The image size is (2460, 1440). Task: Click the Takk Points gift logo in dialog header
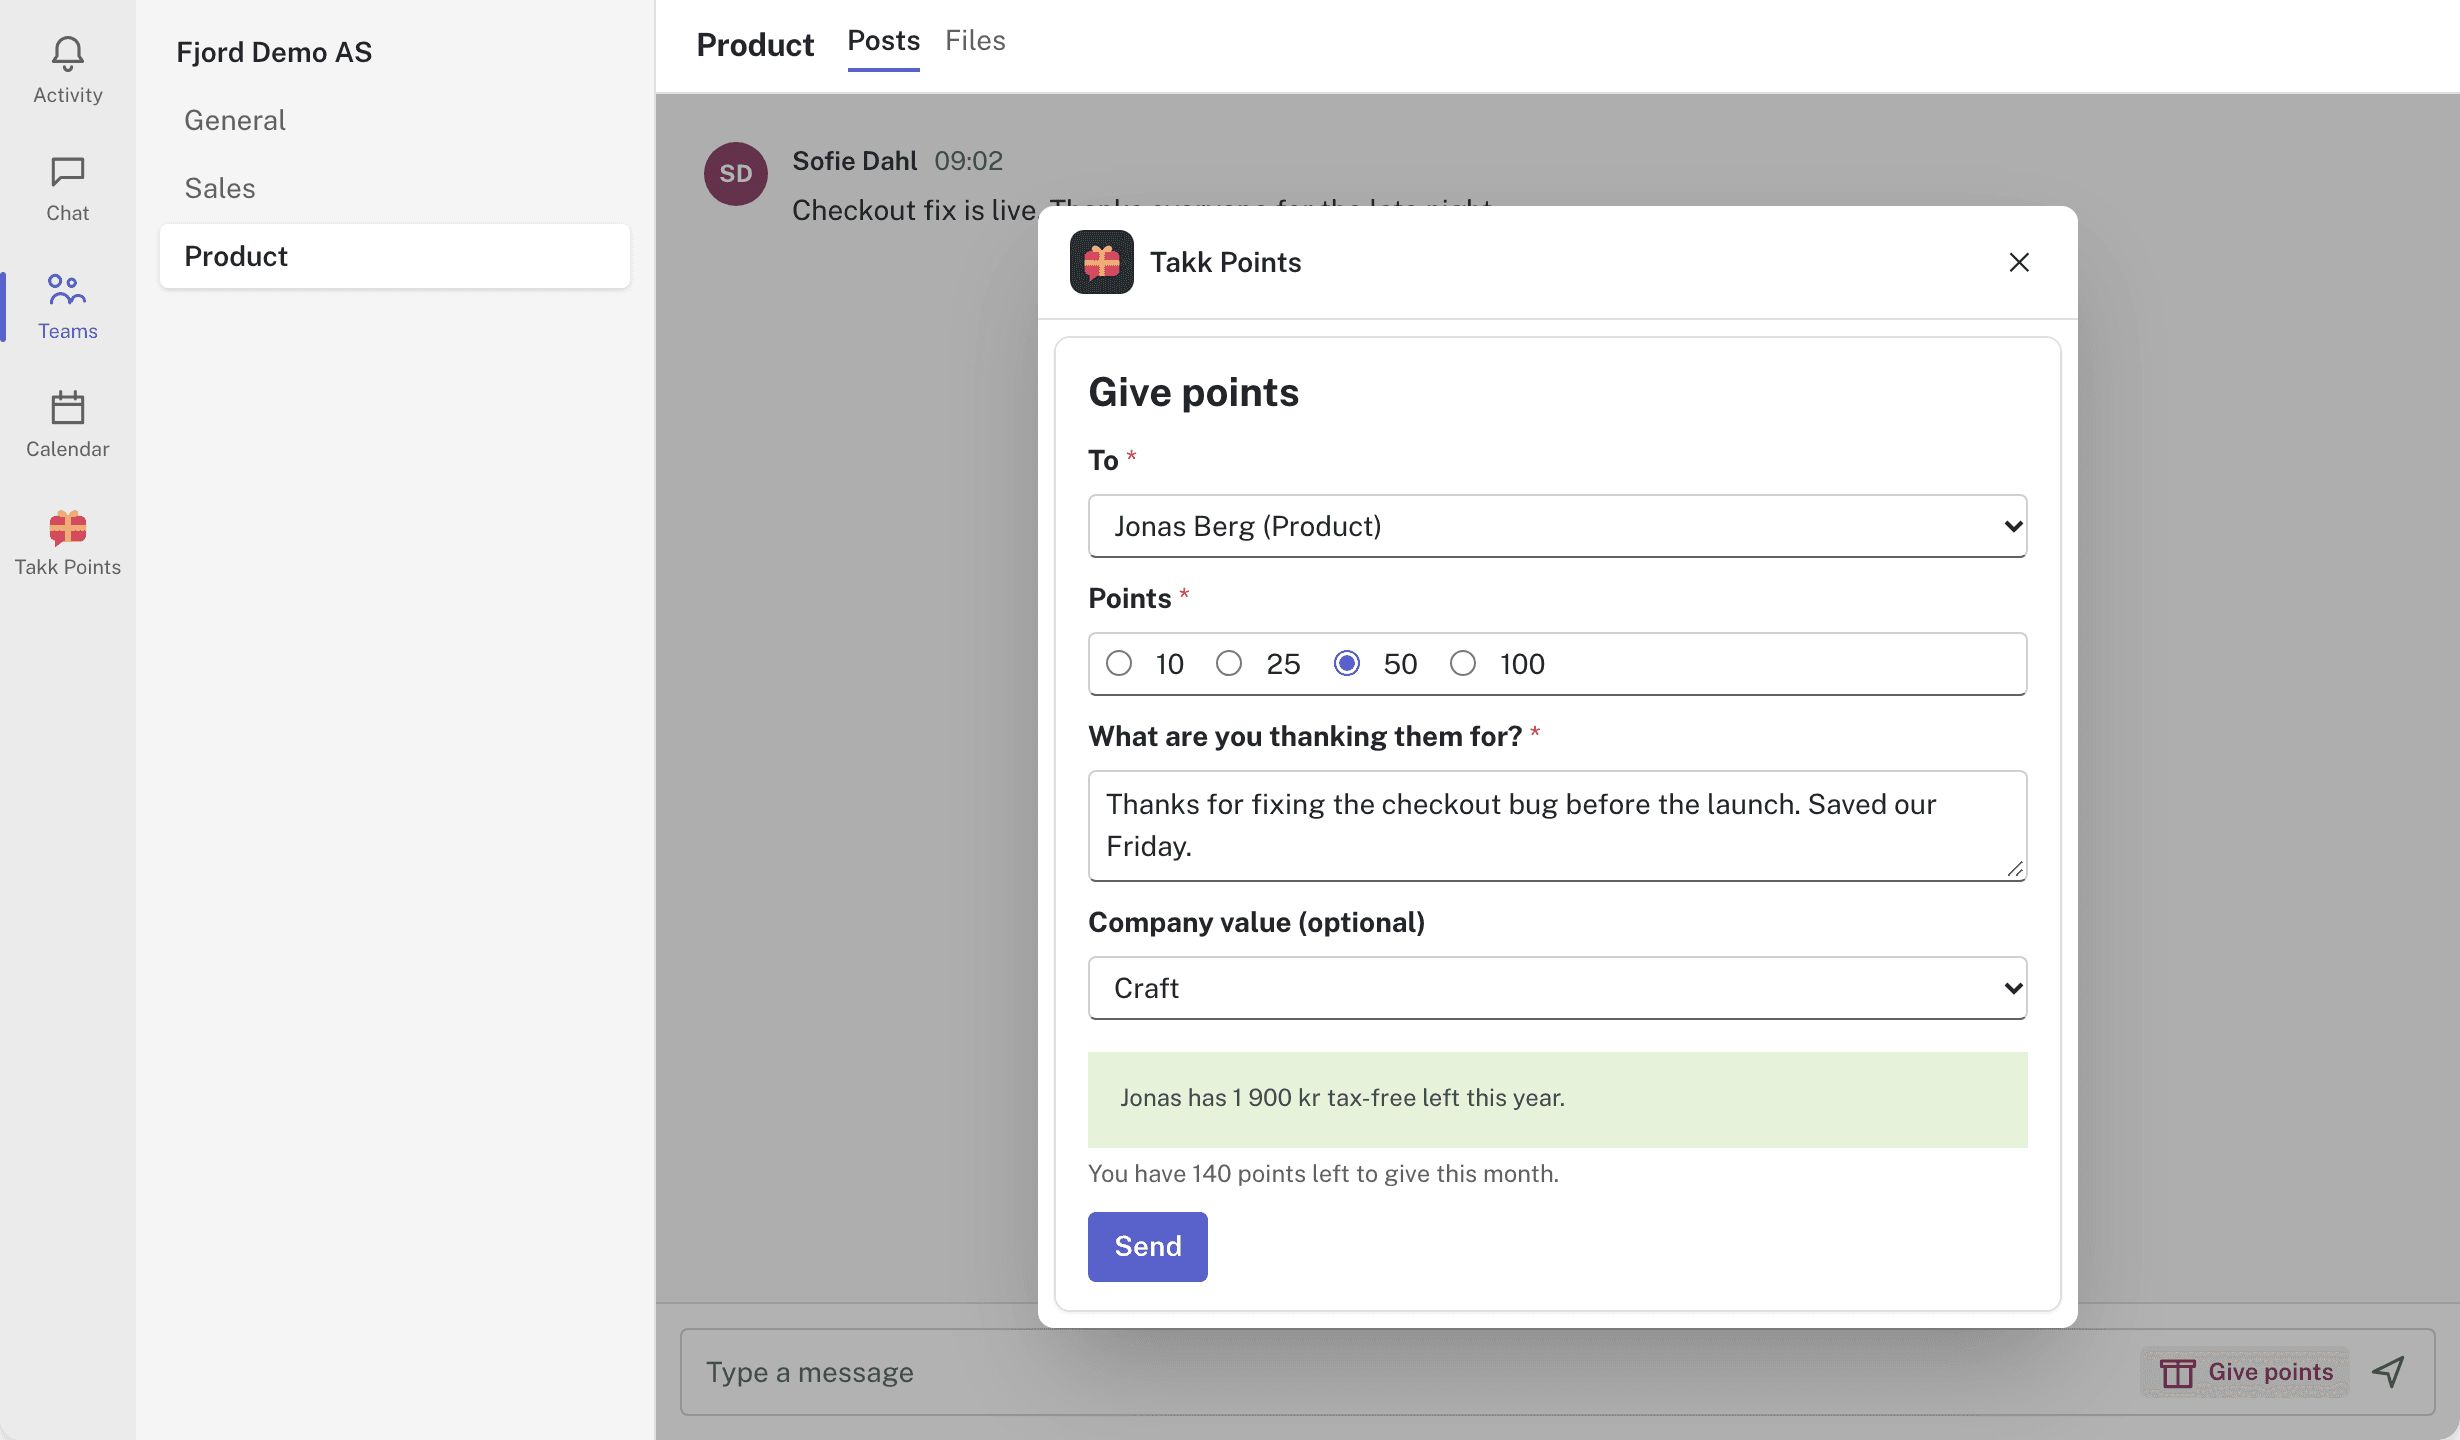click(1101, 262)
